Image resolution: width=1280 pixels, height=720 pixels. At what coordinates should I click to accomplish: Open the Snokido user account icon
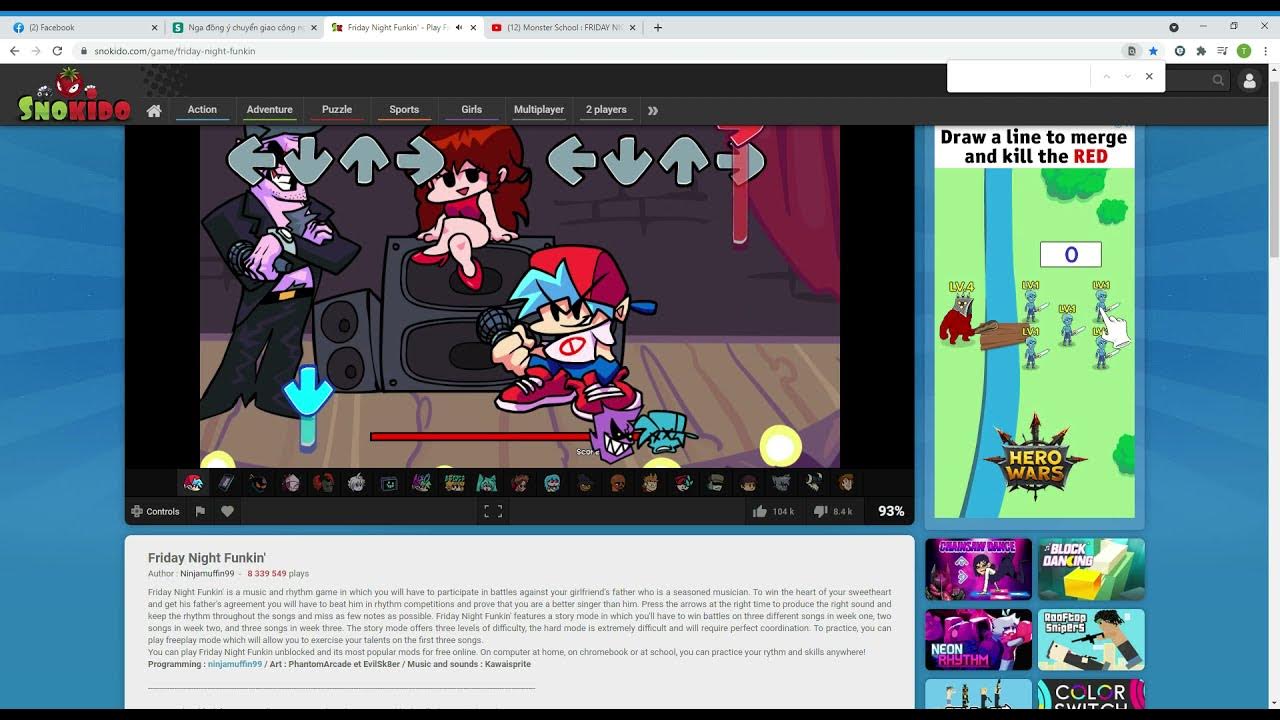(x=1249, y=81)
